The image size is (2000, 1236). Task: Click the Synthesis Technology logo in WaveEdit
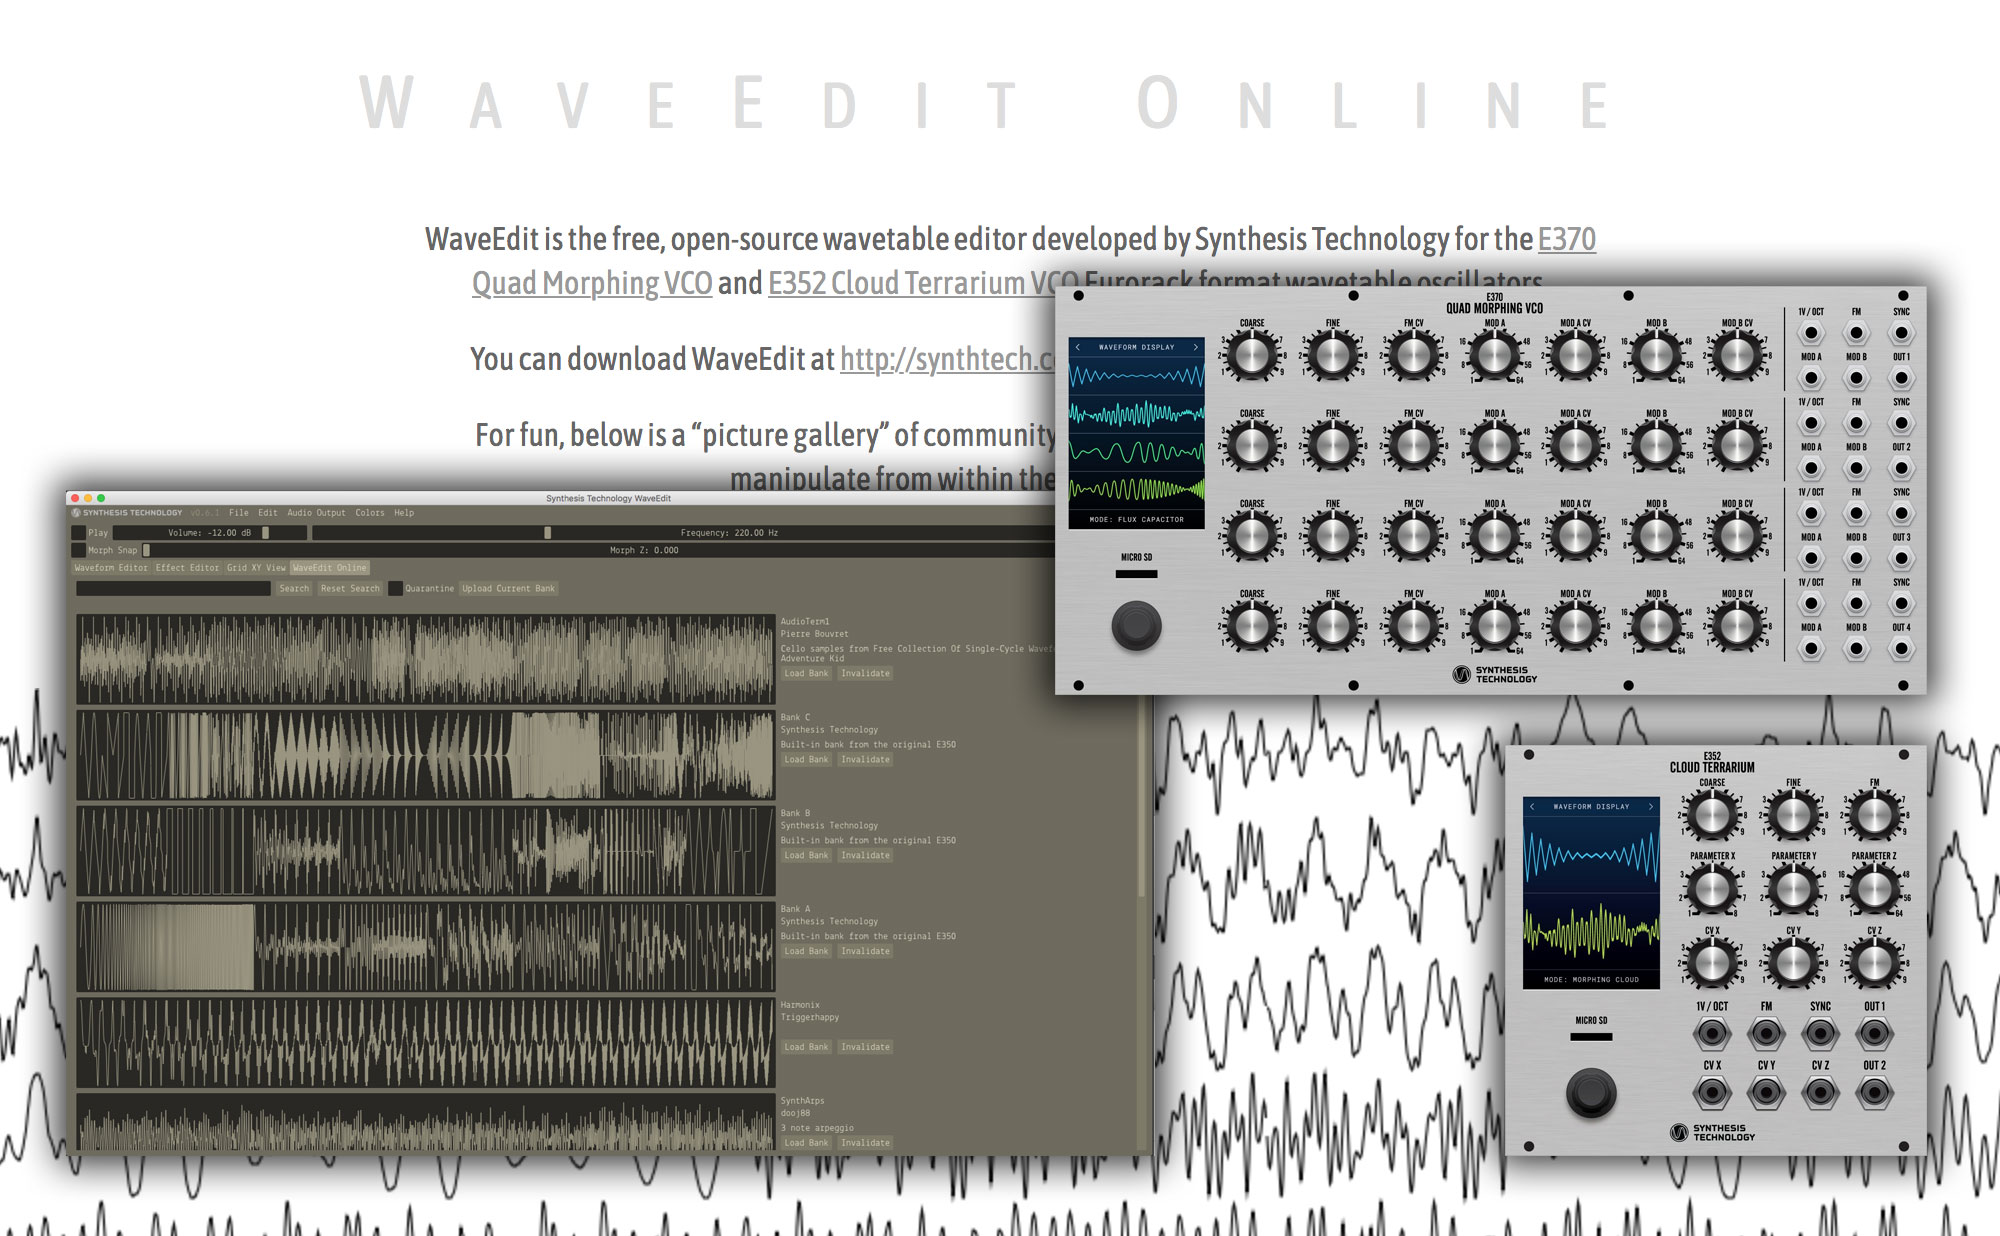click(128, 513)
